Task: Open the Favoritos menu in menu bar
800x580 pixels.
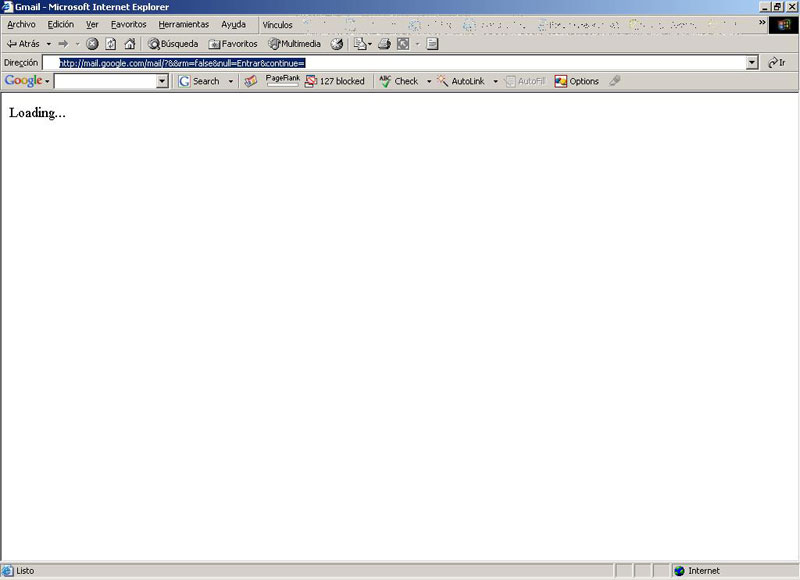Action: [x=128, y=24]
